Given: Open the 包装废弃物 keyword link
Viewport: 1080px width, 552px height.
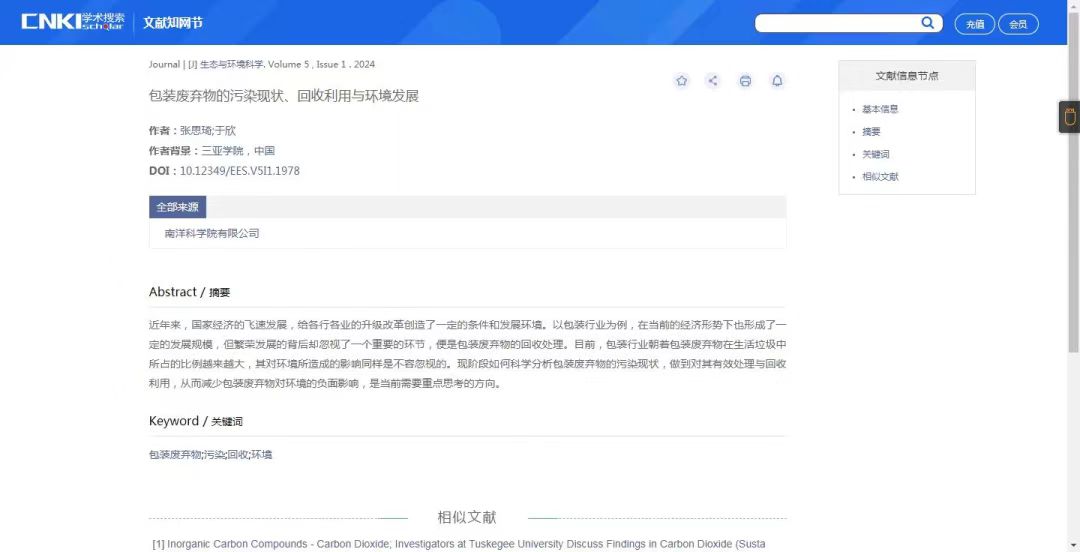Looking at the screenshot, I should (175, 455).
